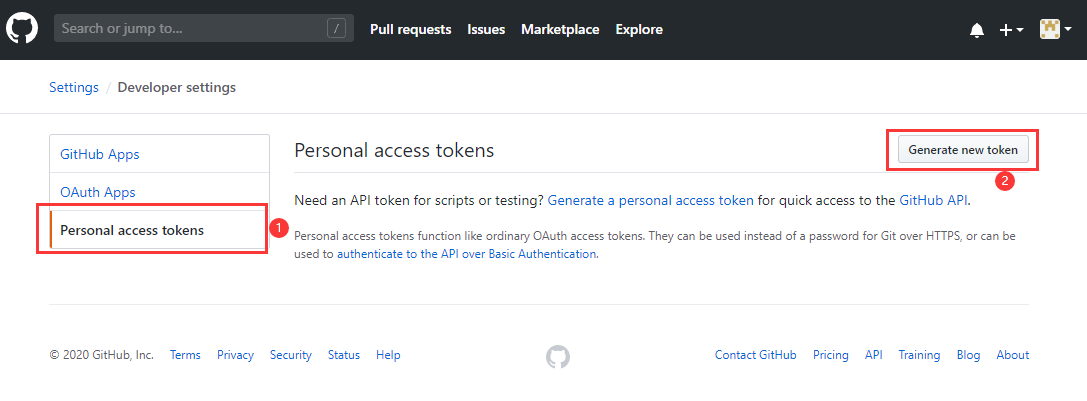Image resolution: width=1087 pixels, height=401 pixels.
Task: Click the Settings breadcrumb link
Action: [74, 87]
